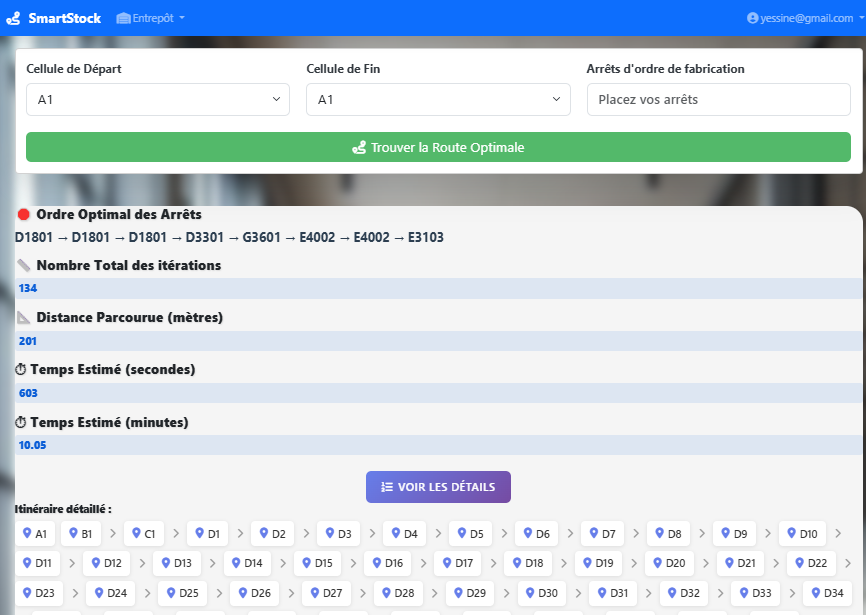Select the D20 stop chip
The height and width of the screenshot is (615, 866).
click(668, 563)
